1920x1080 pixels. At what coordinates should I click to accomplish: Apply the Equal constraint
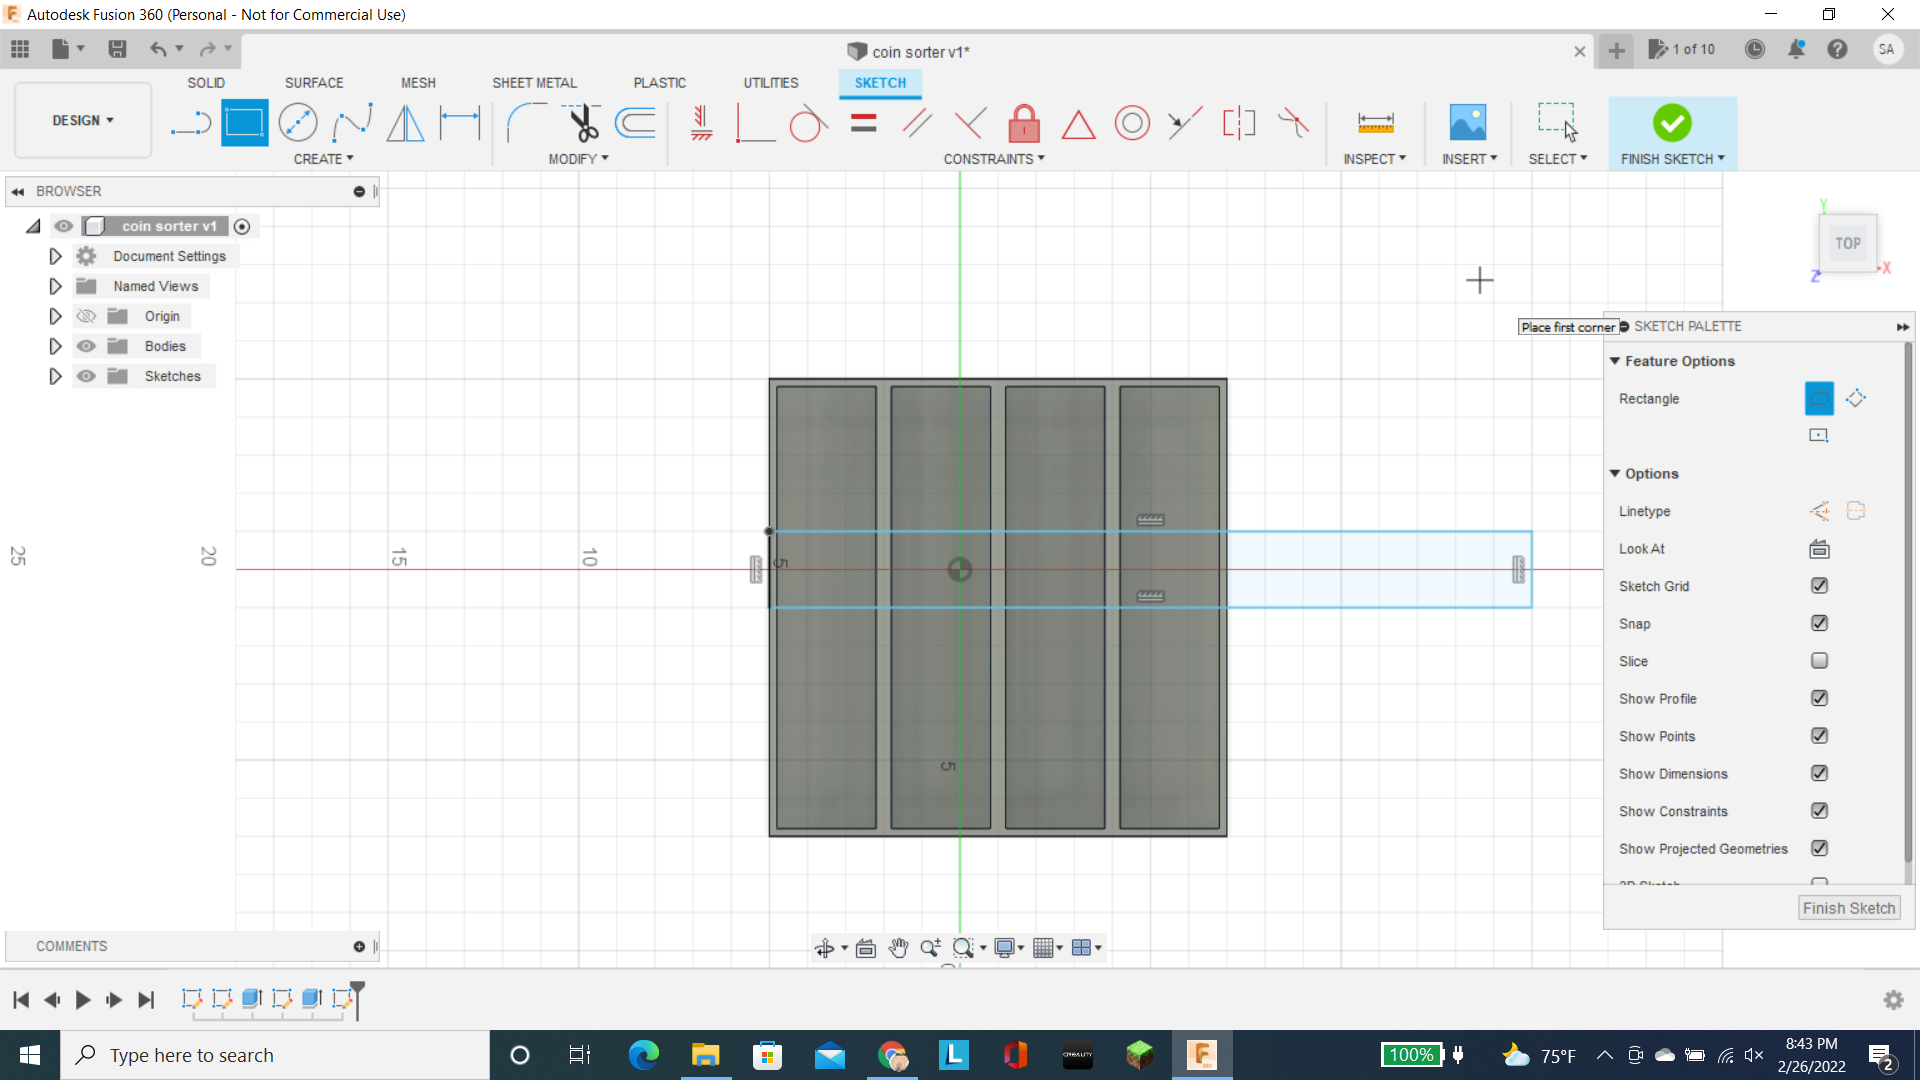[x=862, y=122]
